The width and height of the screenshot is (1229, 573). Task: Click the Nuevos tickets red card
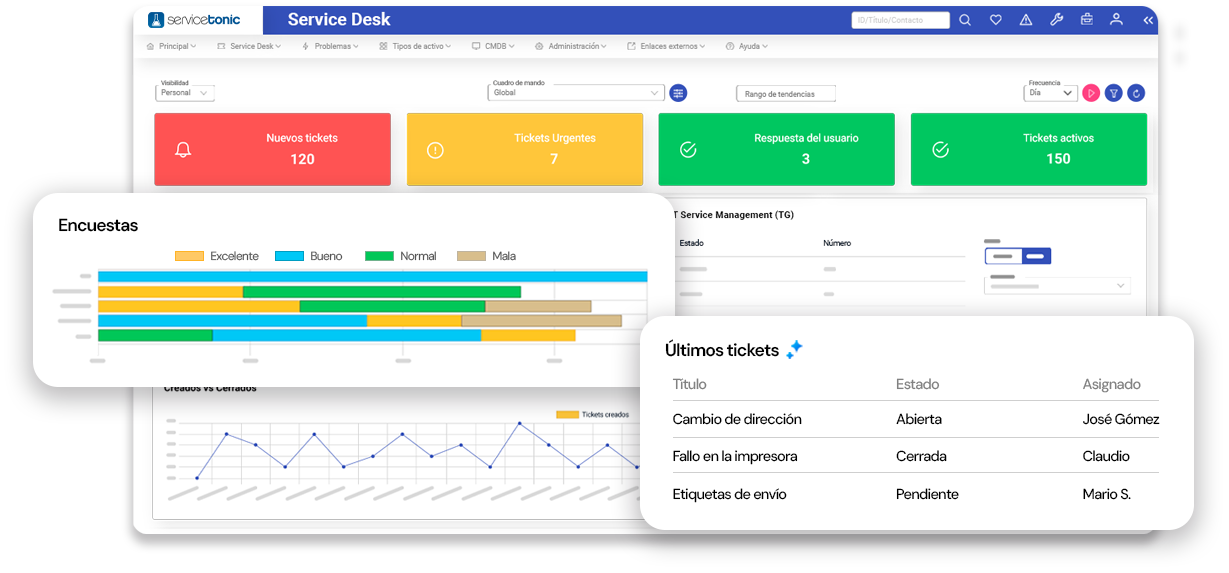pos(272,149)
